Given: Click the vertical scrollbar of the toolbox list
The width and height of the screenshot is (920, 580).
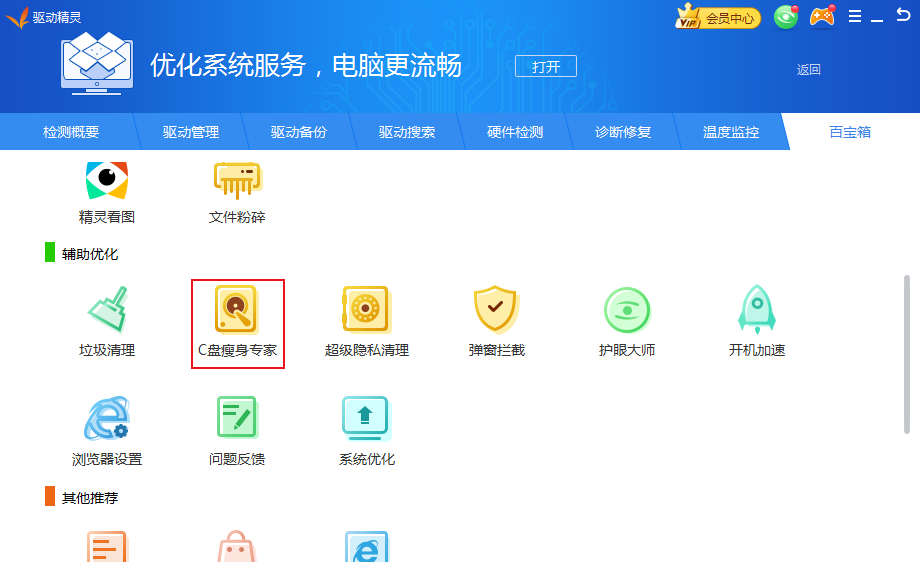Looking at the screenshot, I should (907, 353).
